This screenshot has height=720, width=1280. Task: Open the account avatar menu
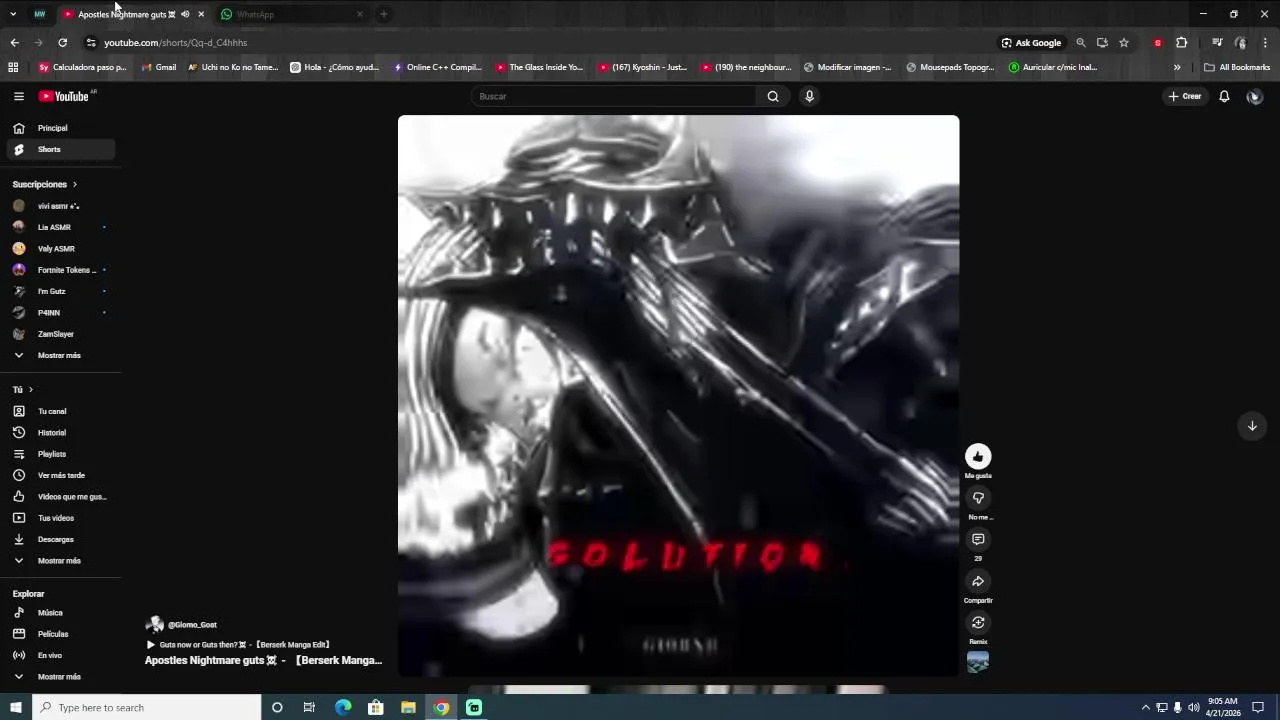(1254, 96)
